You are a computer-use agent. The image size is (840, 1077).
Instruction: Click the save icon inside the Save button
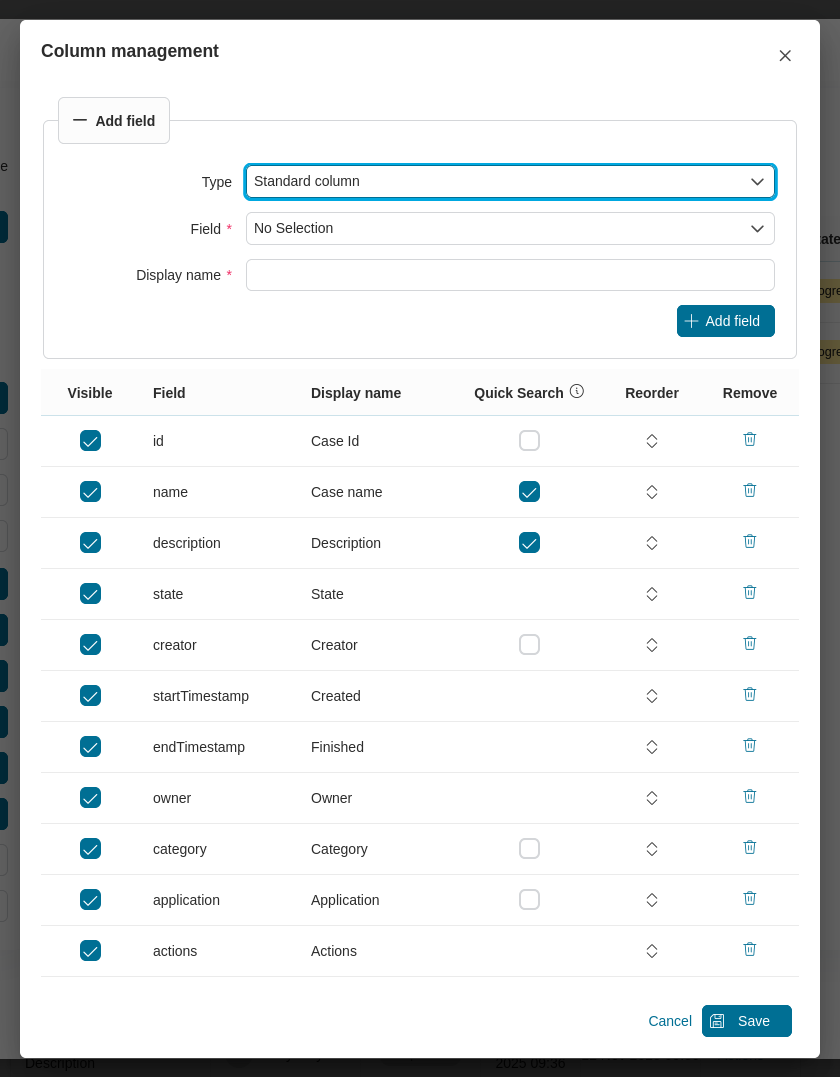pos(717,1021)
